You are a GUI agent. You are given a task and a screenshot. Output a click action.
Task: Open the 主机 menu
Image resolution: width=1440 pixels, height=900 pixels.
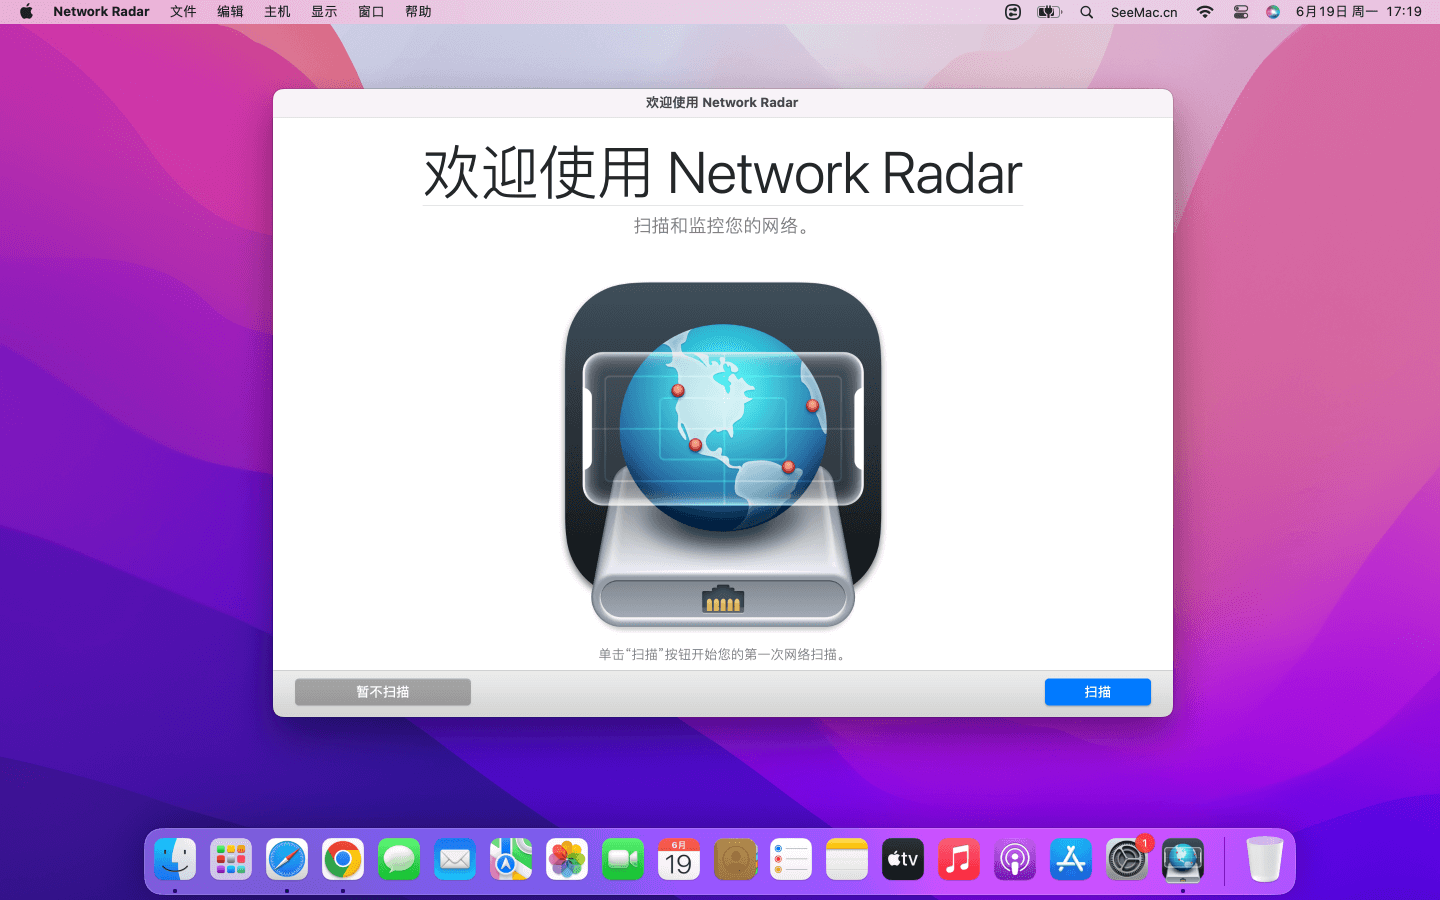tap(277, 12)
